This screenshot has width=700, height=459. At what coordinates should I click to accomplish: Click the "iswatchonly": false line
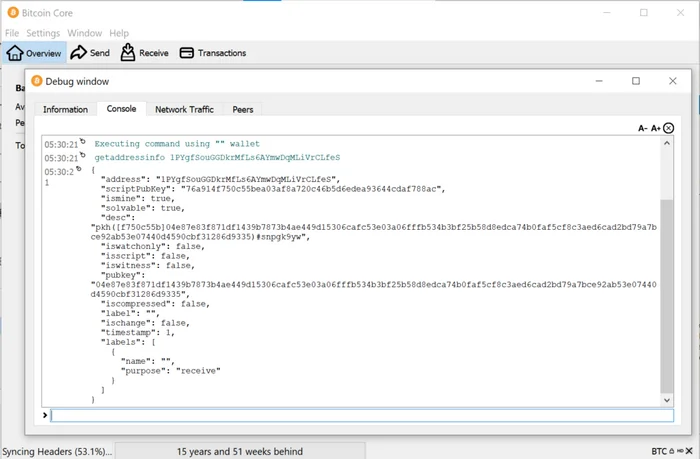pyautogui.click(x=152, y=246)
